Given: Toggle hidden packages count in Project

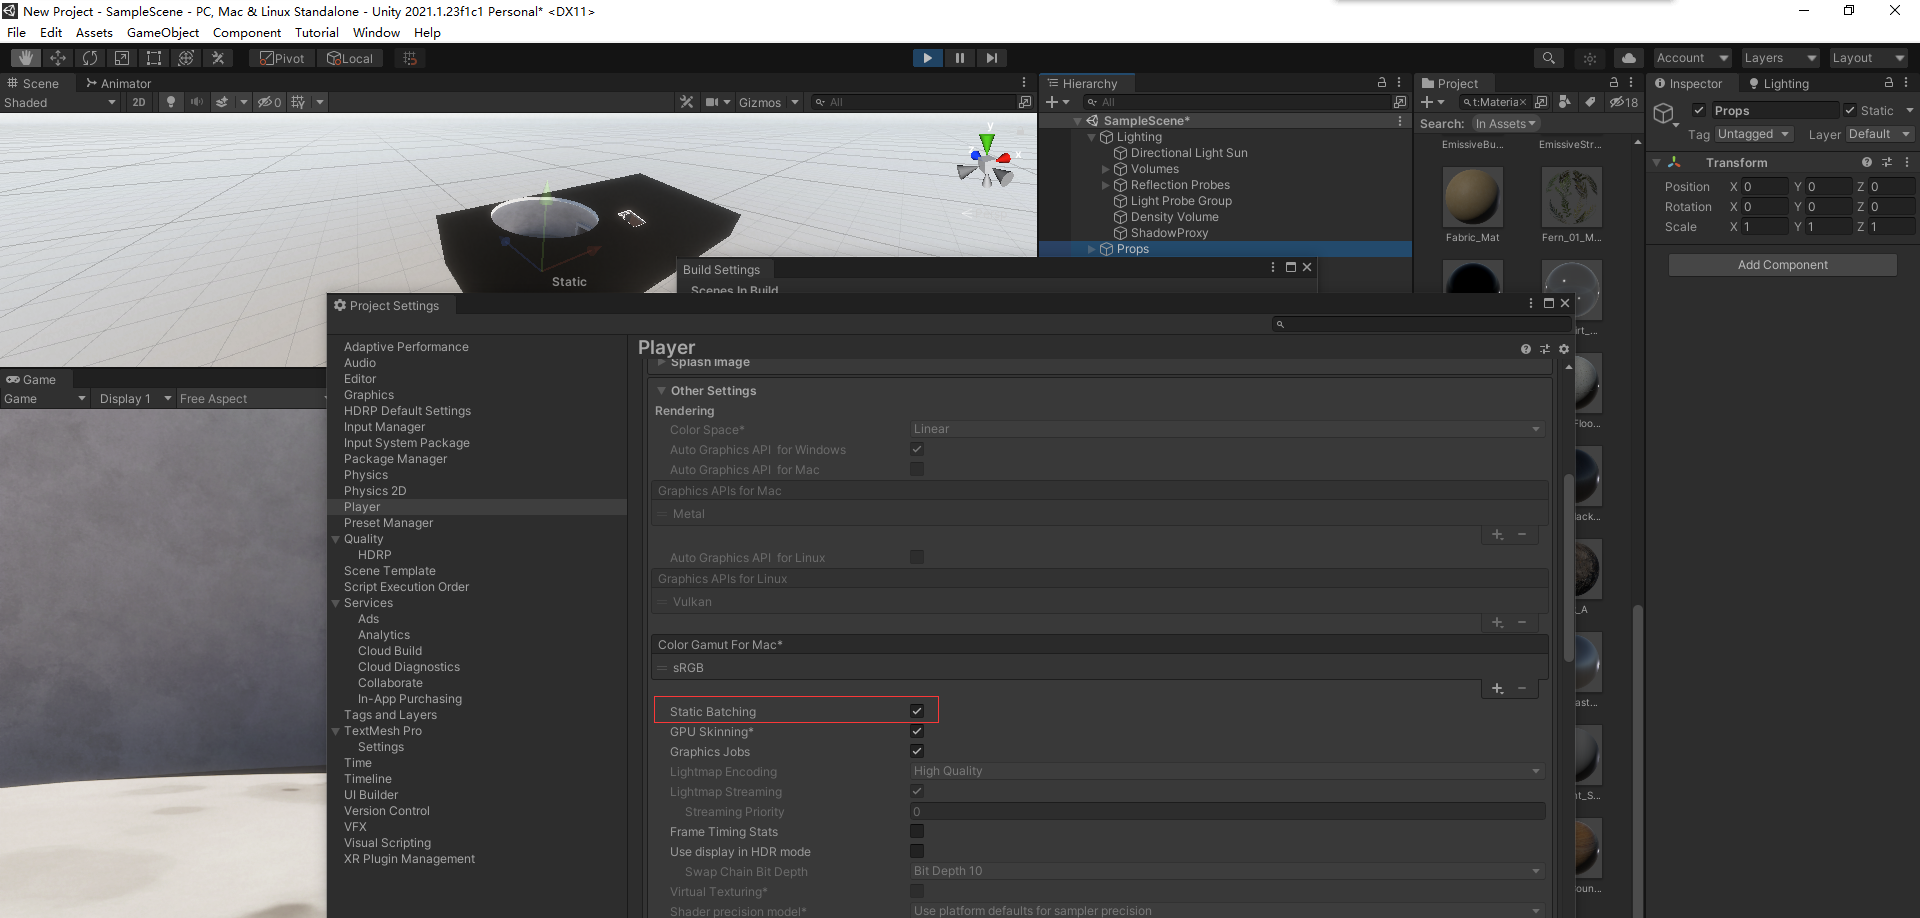Looking at the screenshot, I should tap(1624, 102).
